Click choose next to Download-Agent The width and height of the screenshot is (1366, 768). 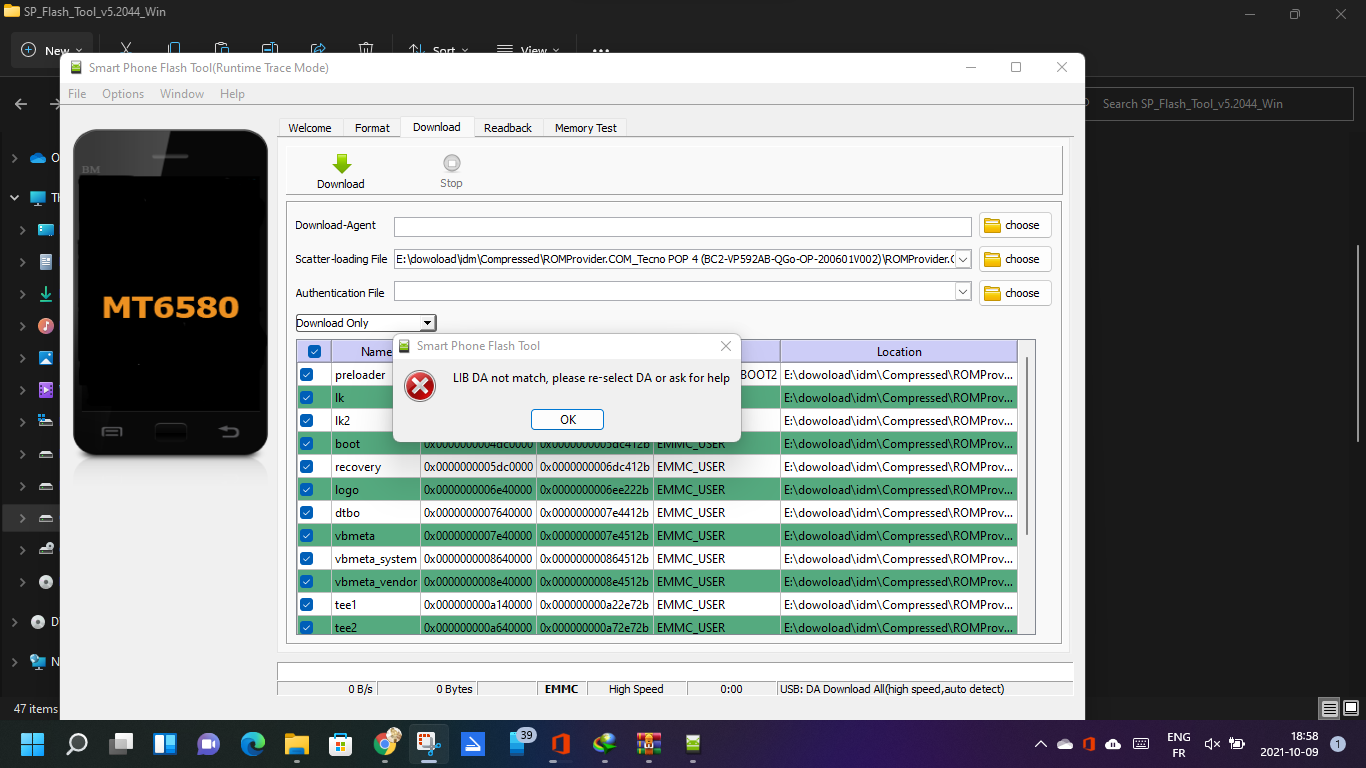(x=1015, y=225)
